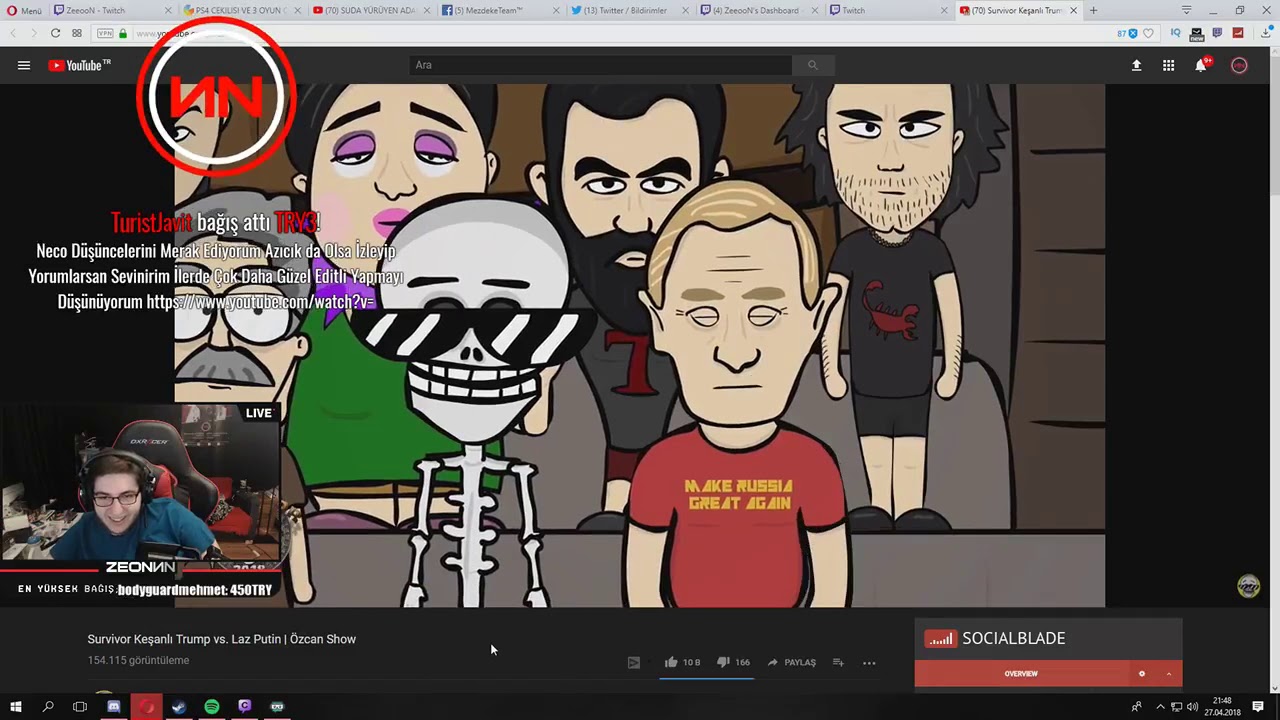Switch to the 'SUDA YÜRÜYEN ADA' tab
Screen dimensions: 1280x720
point(370,11)
